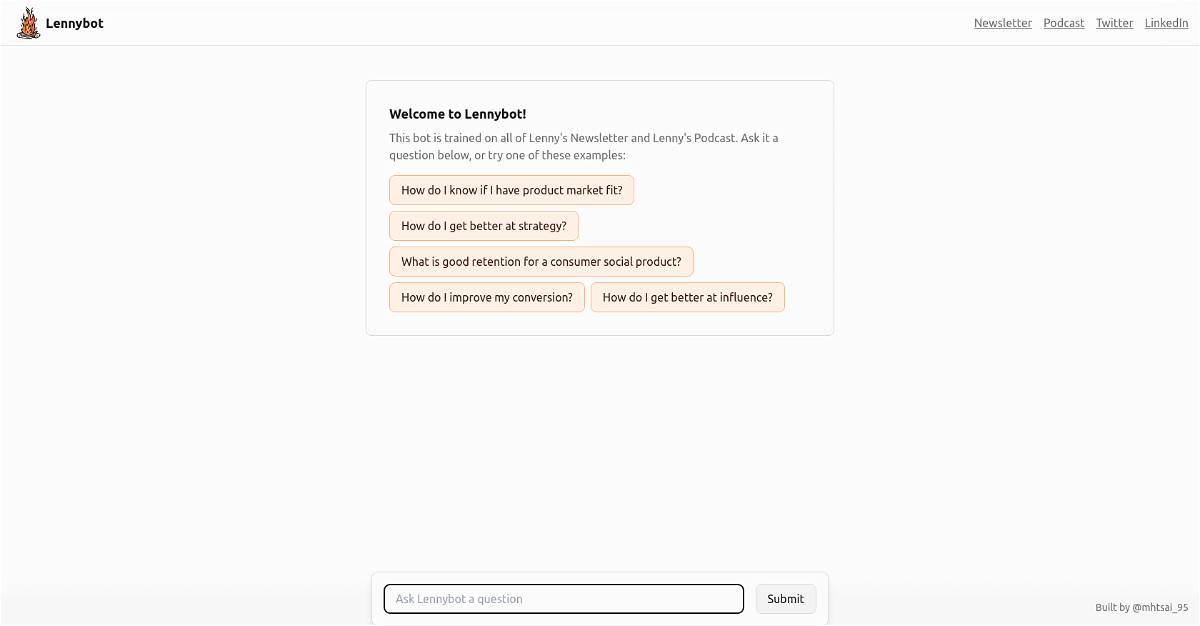Click the "Built by" footer text
The height and width of the screenshot is (626, 1200).
1112,607
